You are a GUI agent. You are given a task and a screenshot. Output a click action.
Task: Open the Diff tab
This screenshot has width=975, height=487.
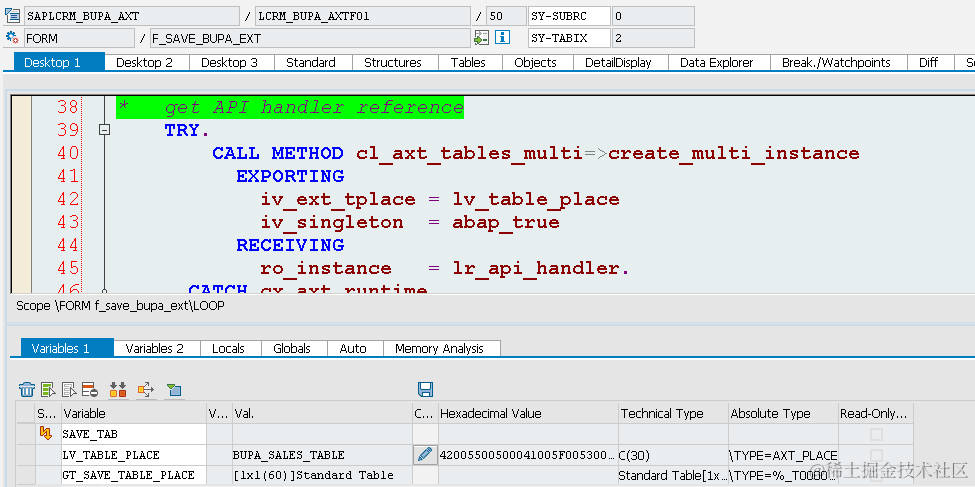click(928, 62)
